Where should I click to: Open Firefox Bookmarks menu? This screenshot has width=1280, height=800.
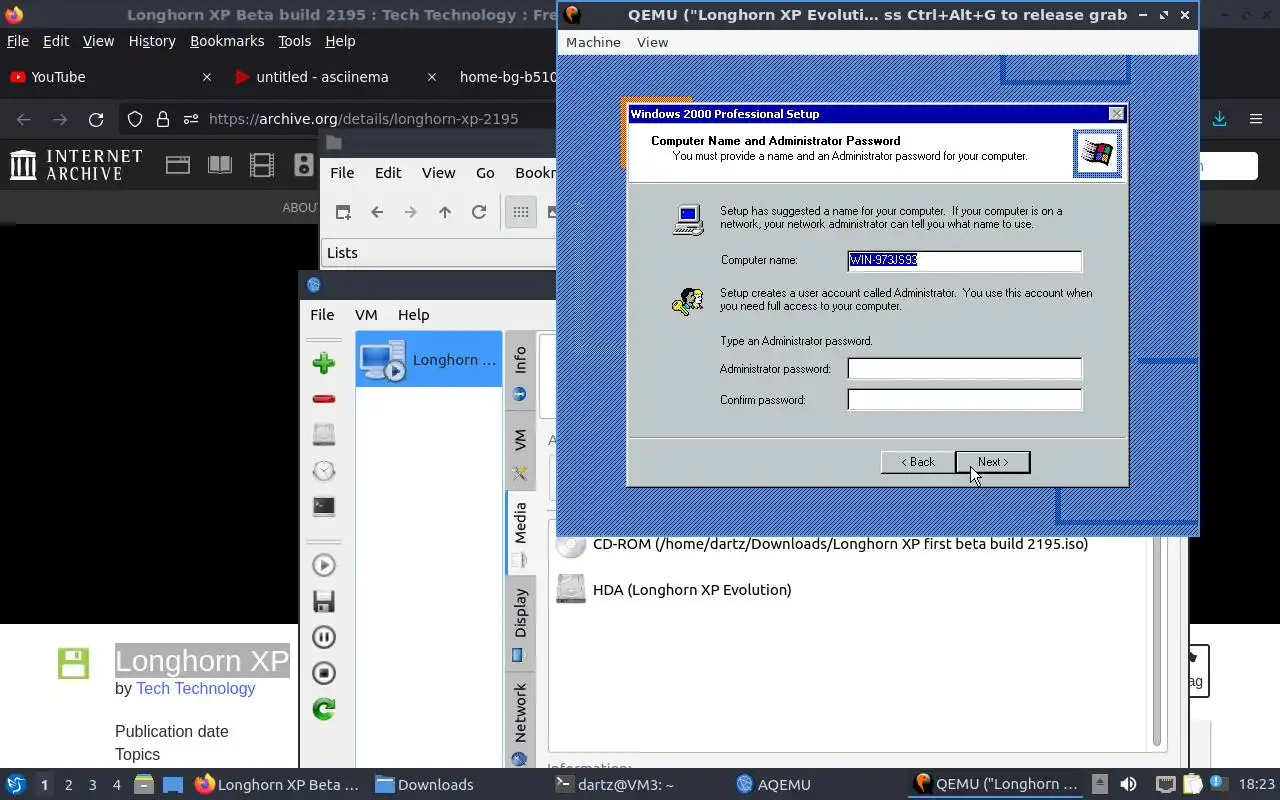(x=227, y=41)
